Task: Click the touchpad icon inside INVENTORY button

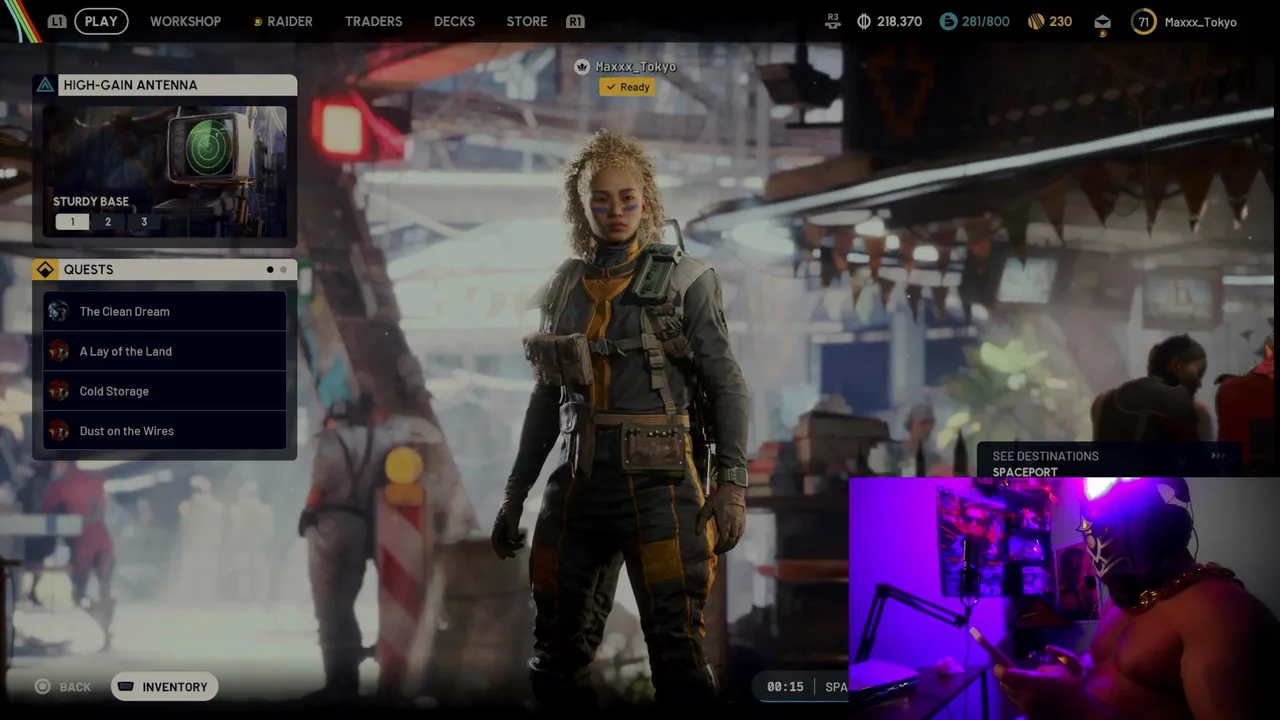Action: pos(126,687)
